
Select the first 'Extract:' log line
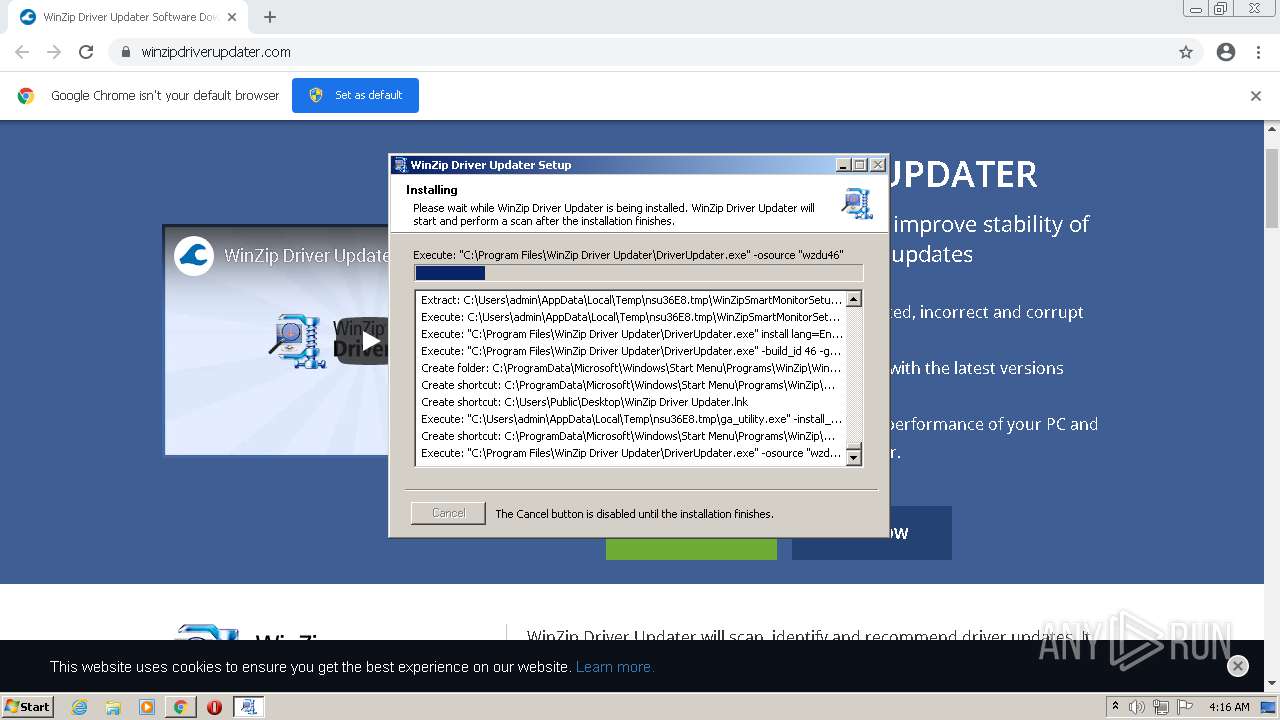tap(632, 300)
